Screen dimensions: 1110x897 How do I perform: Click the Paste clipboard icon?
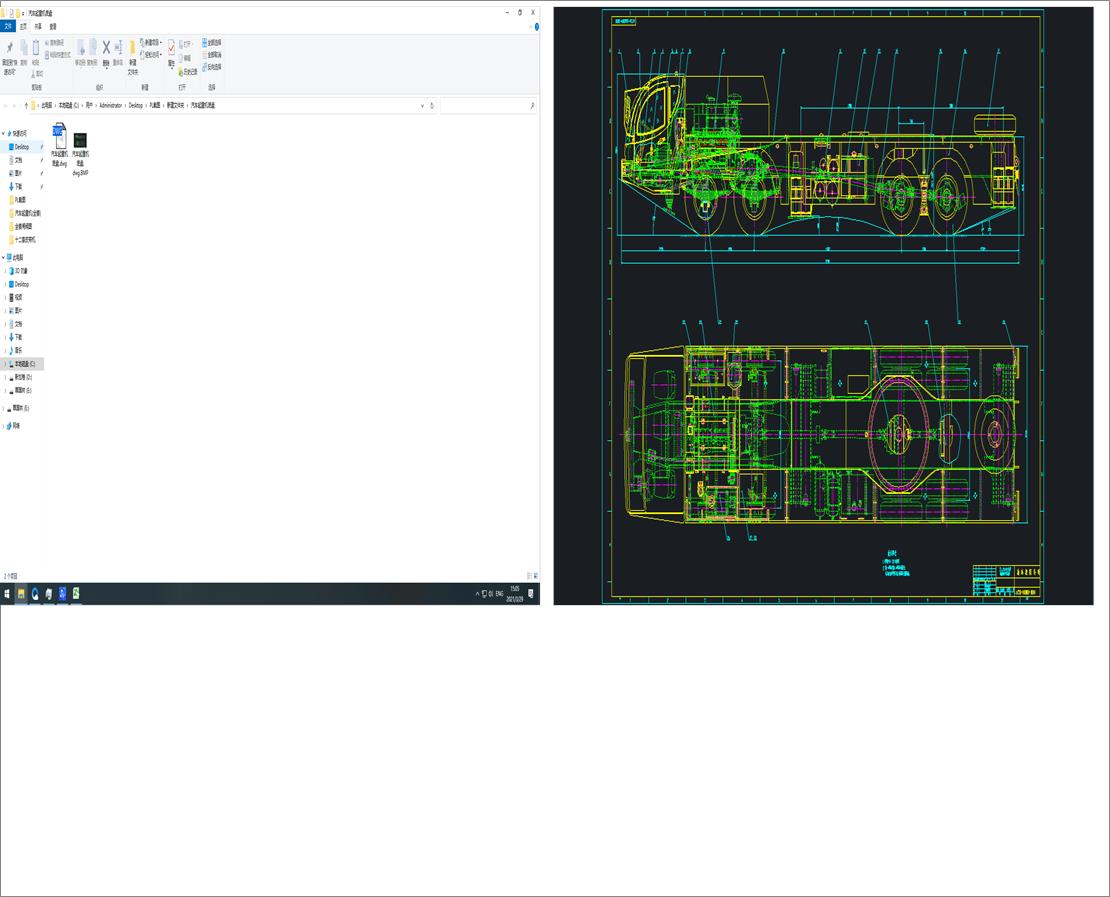[x=35, y=47]
